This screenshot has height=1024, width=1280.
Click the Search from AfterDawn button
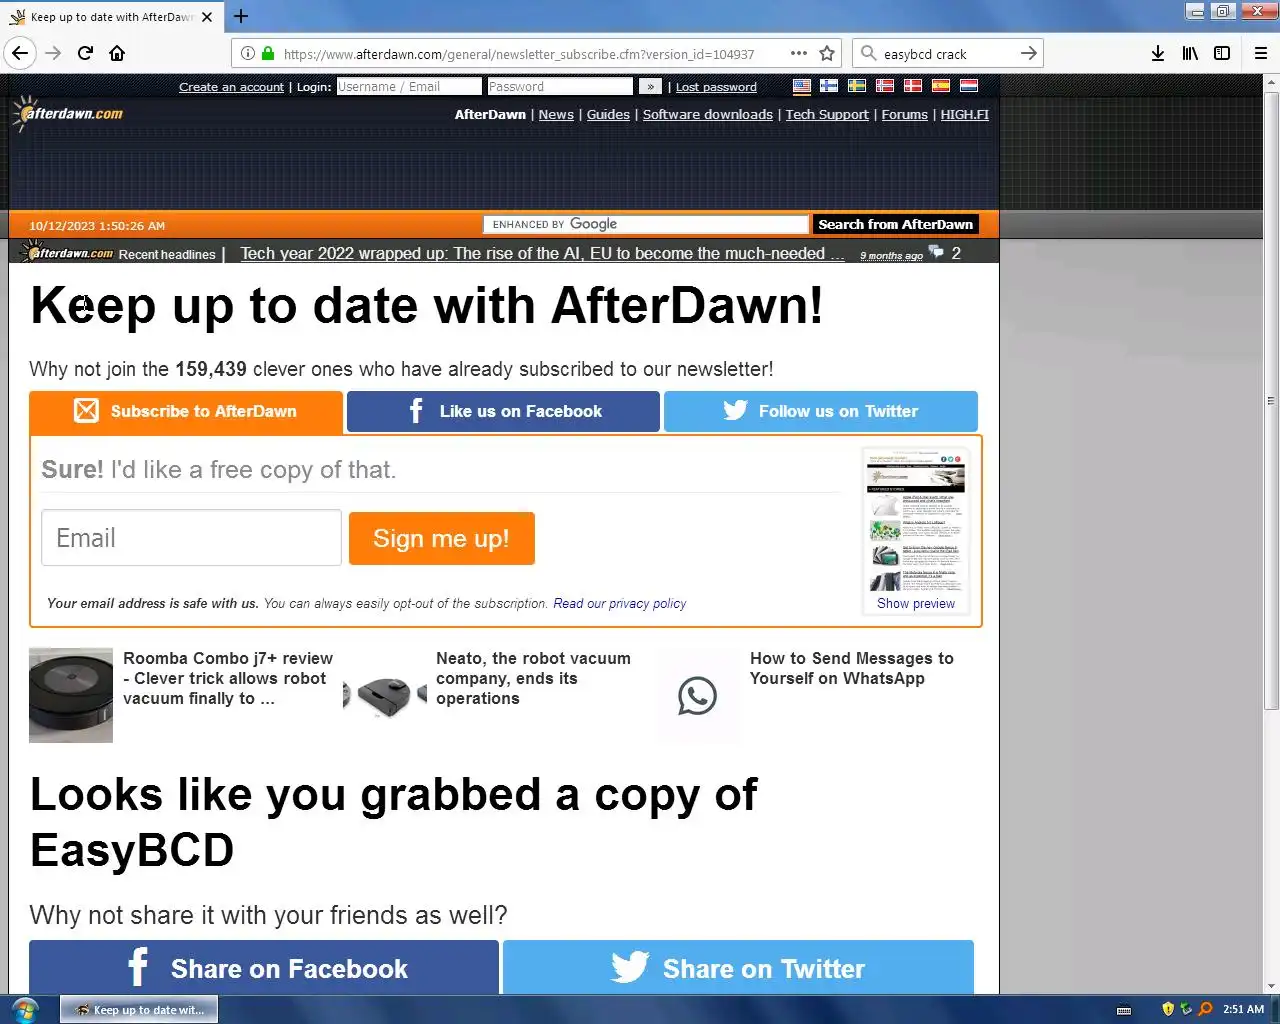click(895, 224)
